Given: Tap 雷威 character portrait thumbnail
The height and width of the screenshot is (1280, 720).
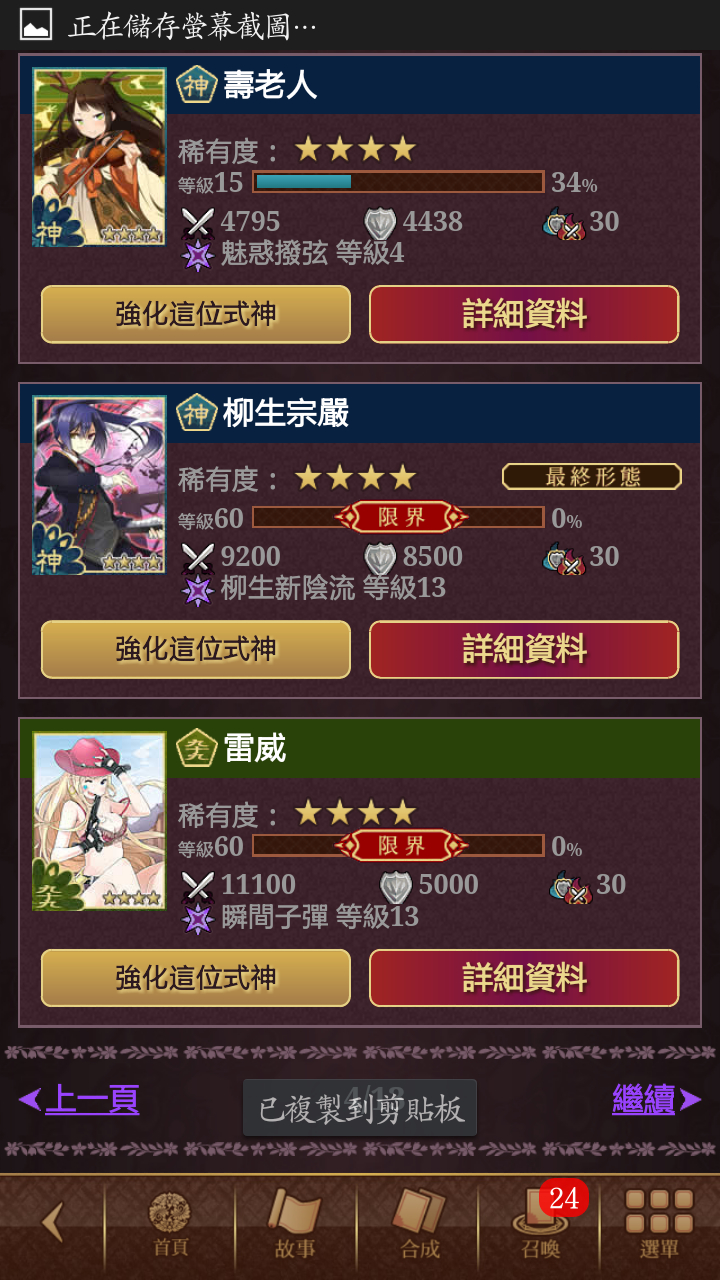Looking at the screenshot, I should (99, 821).
